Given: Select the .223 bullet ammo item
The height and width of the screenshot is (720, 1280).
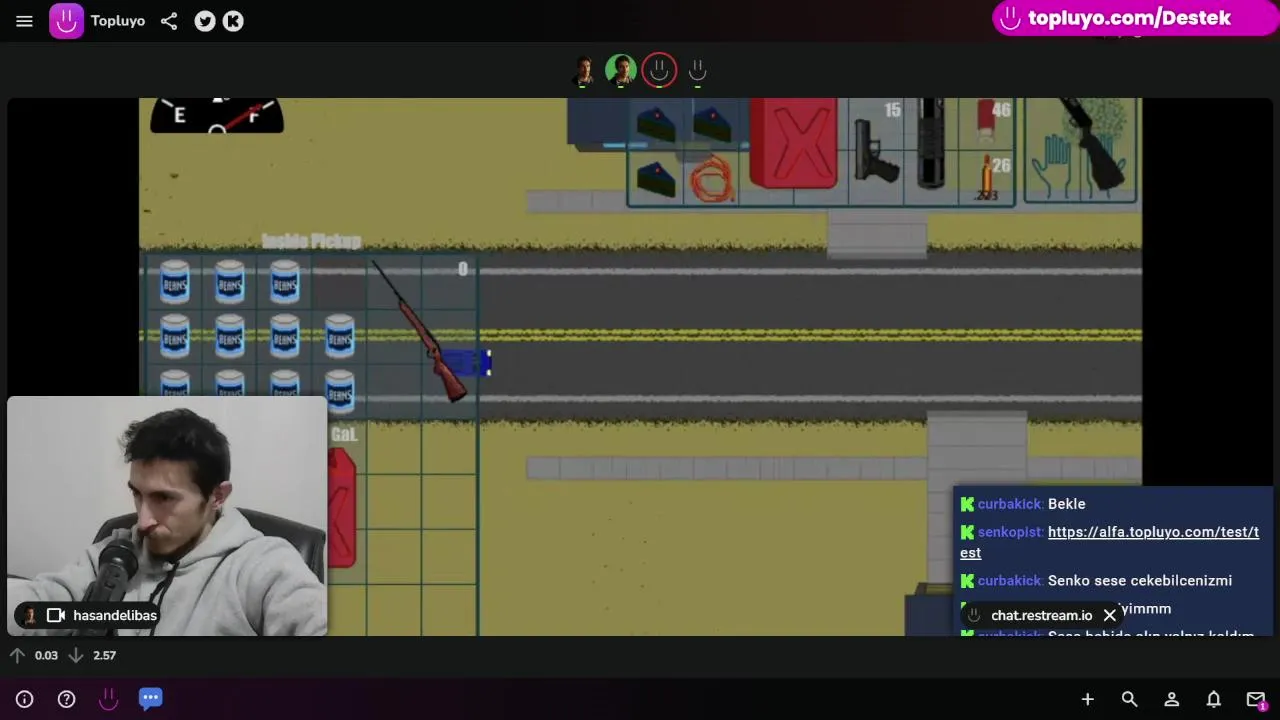Looking at the screenshot, I should coord(987,180).
